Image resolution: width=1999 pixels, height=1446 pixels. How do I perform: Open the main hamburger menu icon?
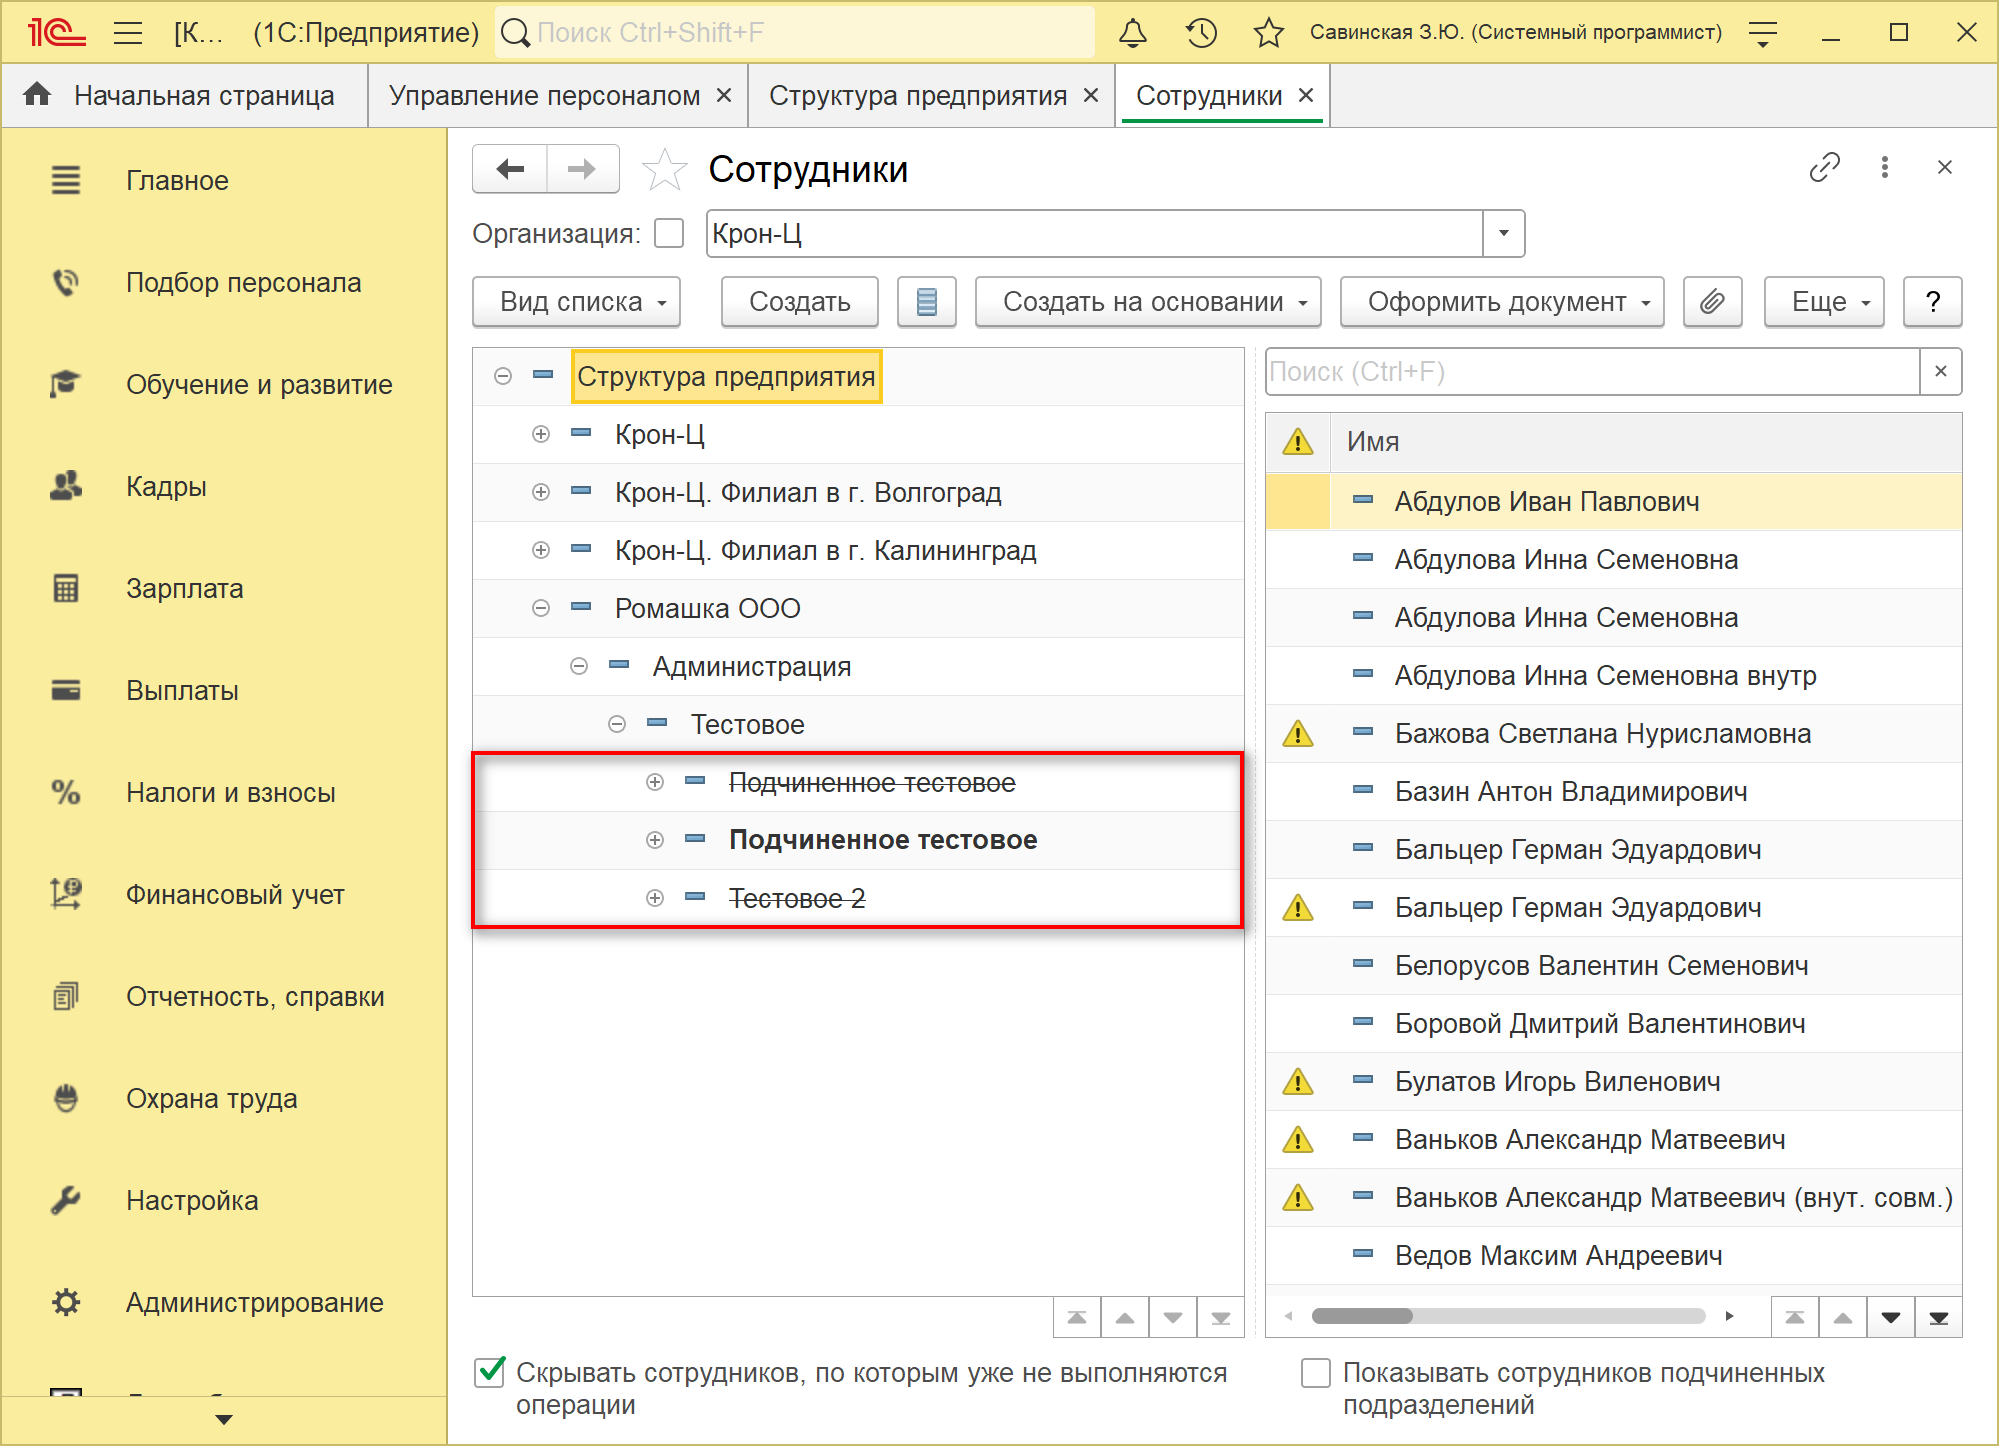(x=128, y=33)
